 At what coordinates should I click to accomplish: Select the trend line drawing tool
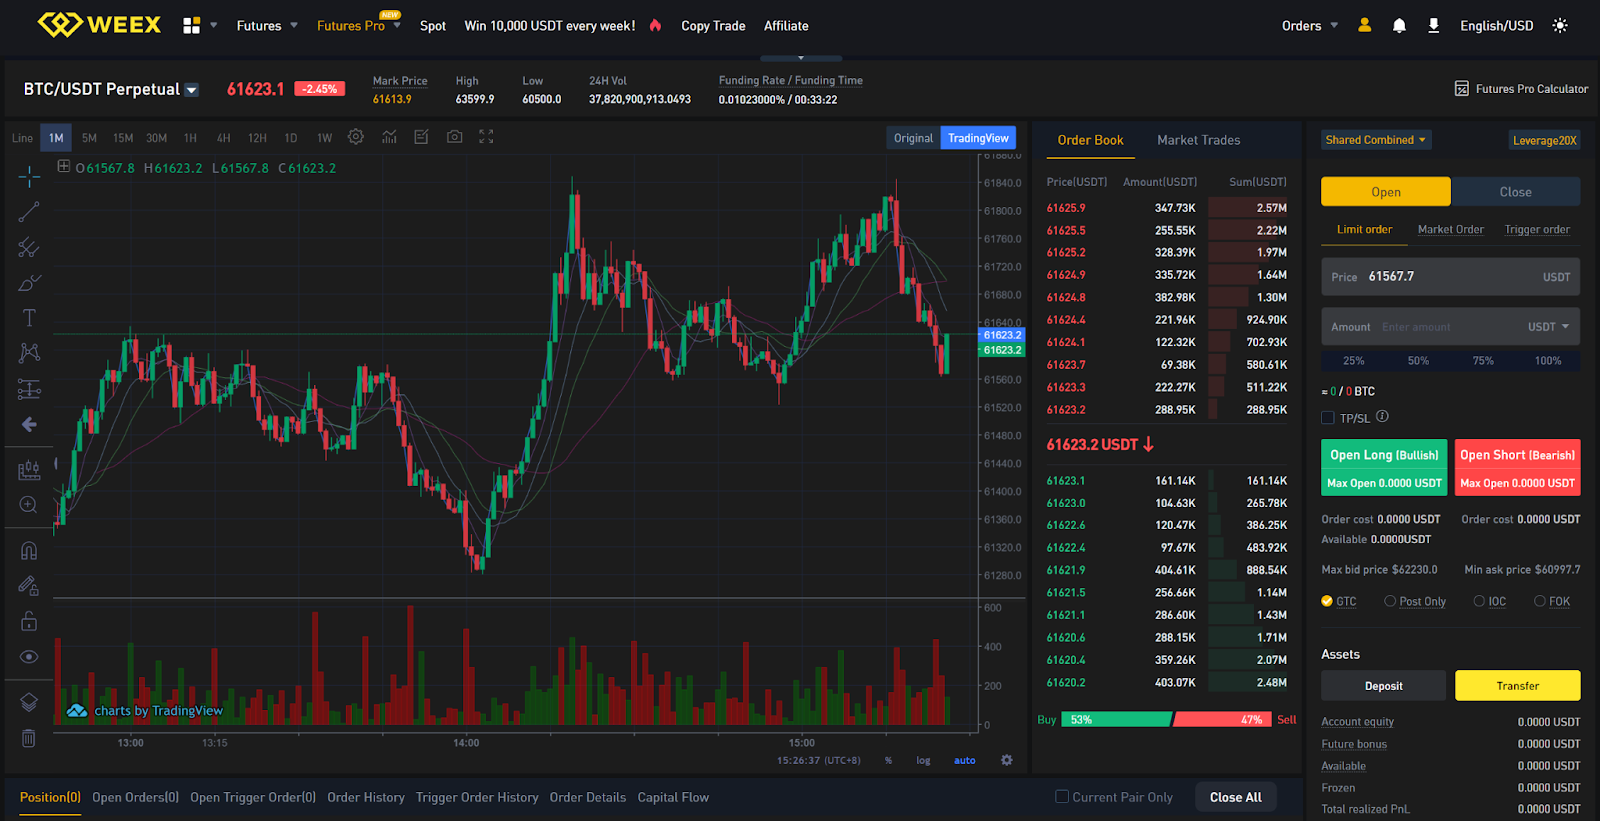[29, 212]
